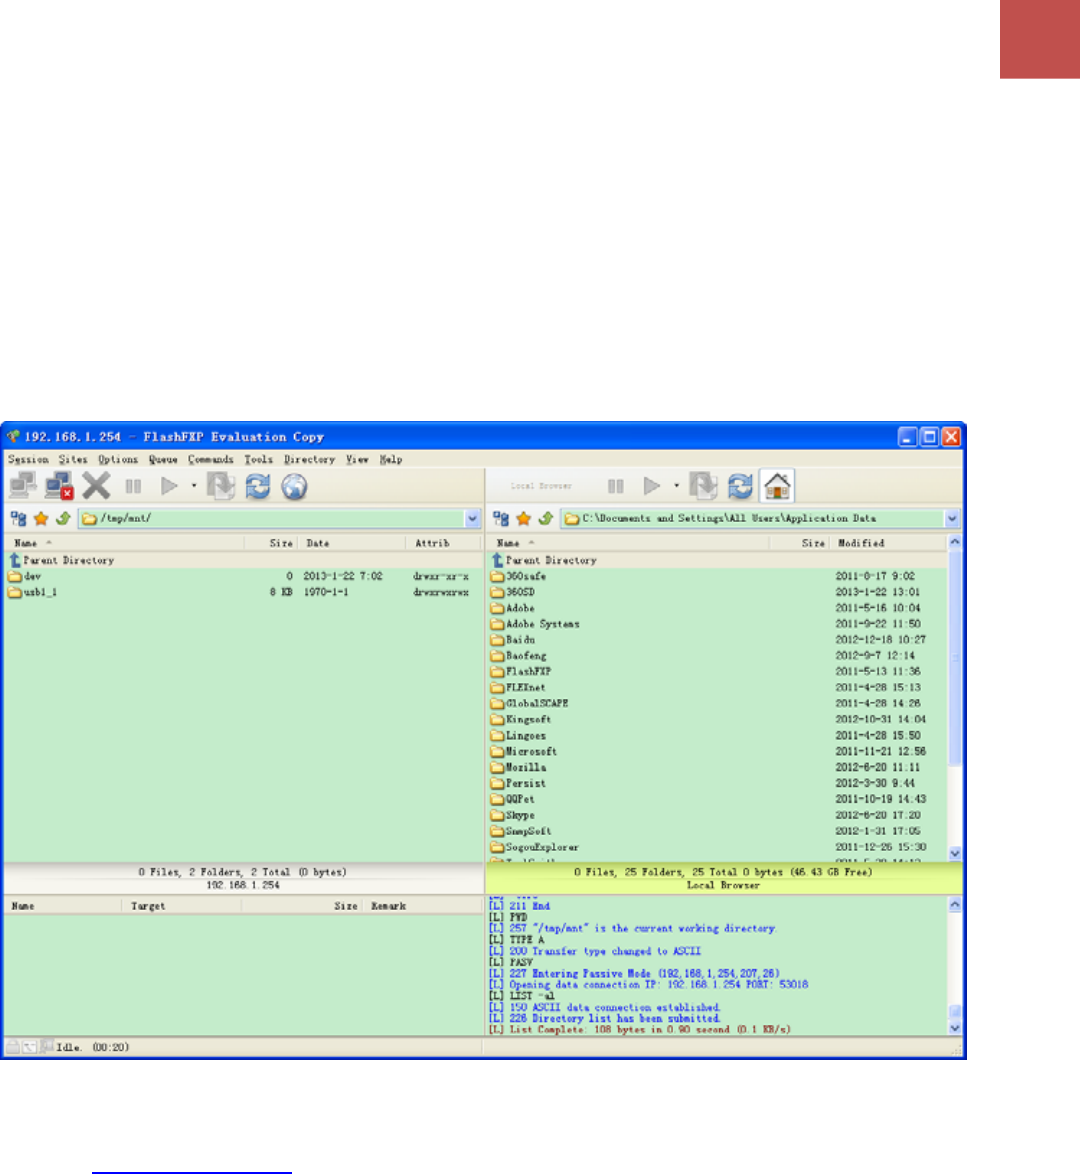Click local file list scrollbar down arrow
This screenshot has height=1174, width=1080.
pos(955,853)
